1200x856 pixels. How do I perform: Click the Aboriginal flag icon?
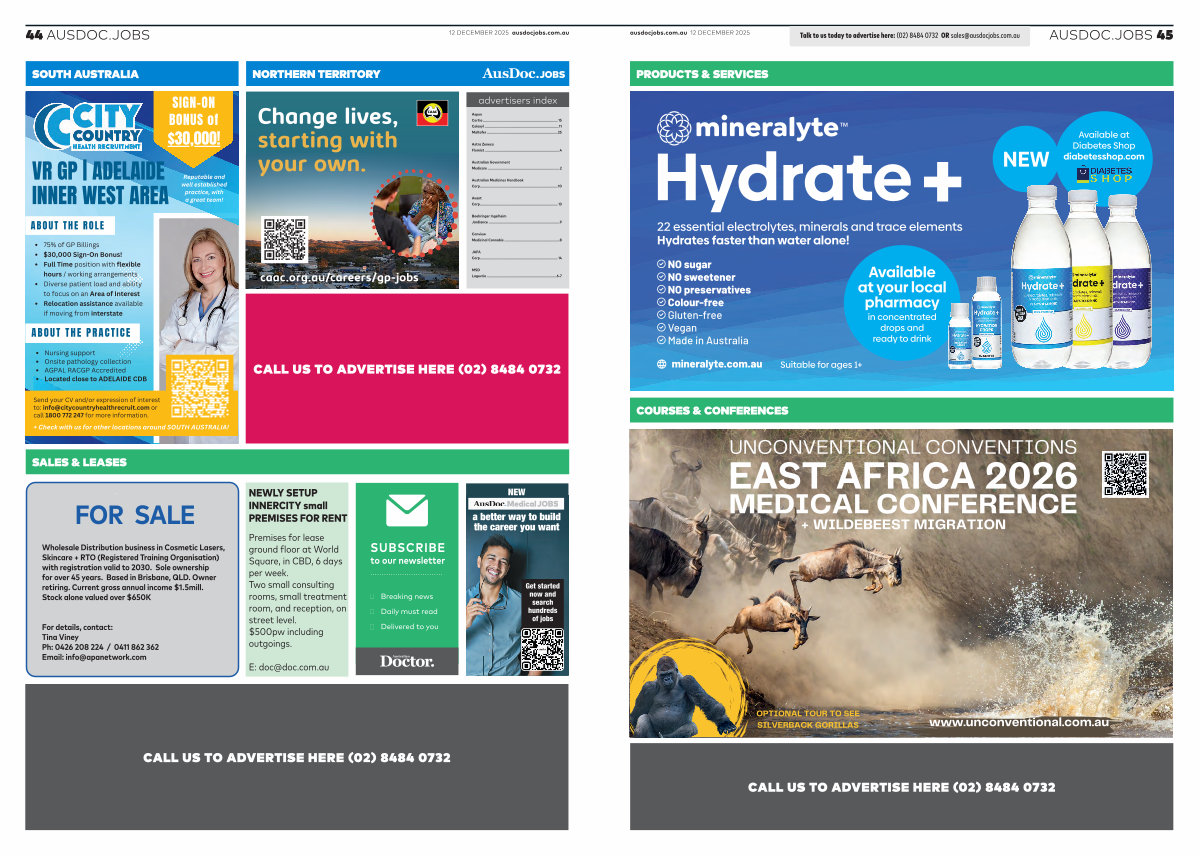(x=432, y=112)
